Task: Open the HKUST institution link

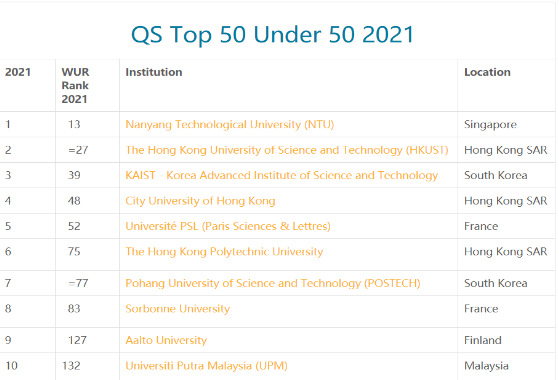Action: coord(287,150)
